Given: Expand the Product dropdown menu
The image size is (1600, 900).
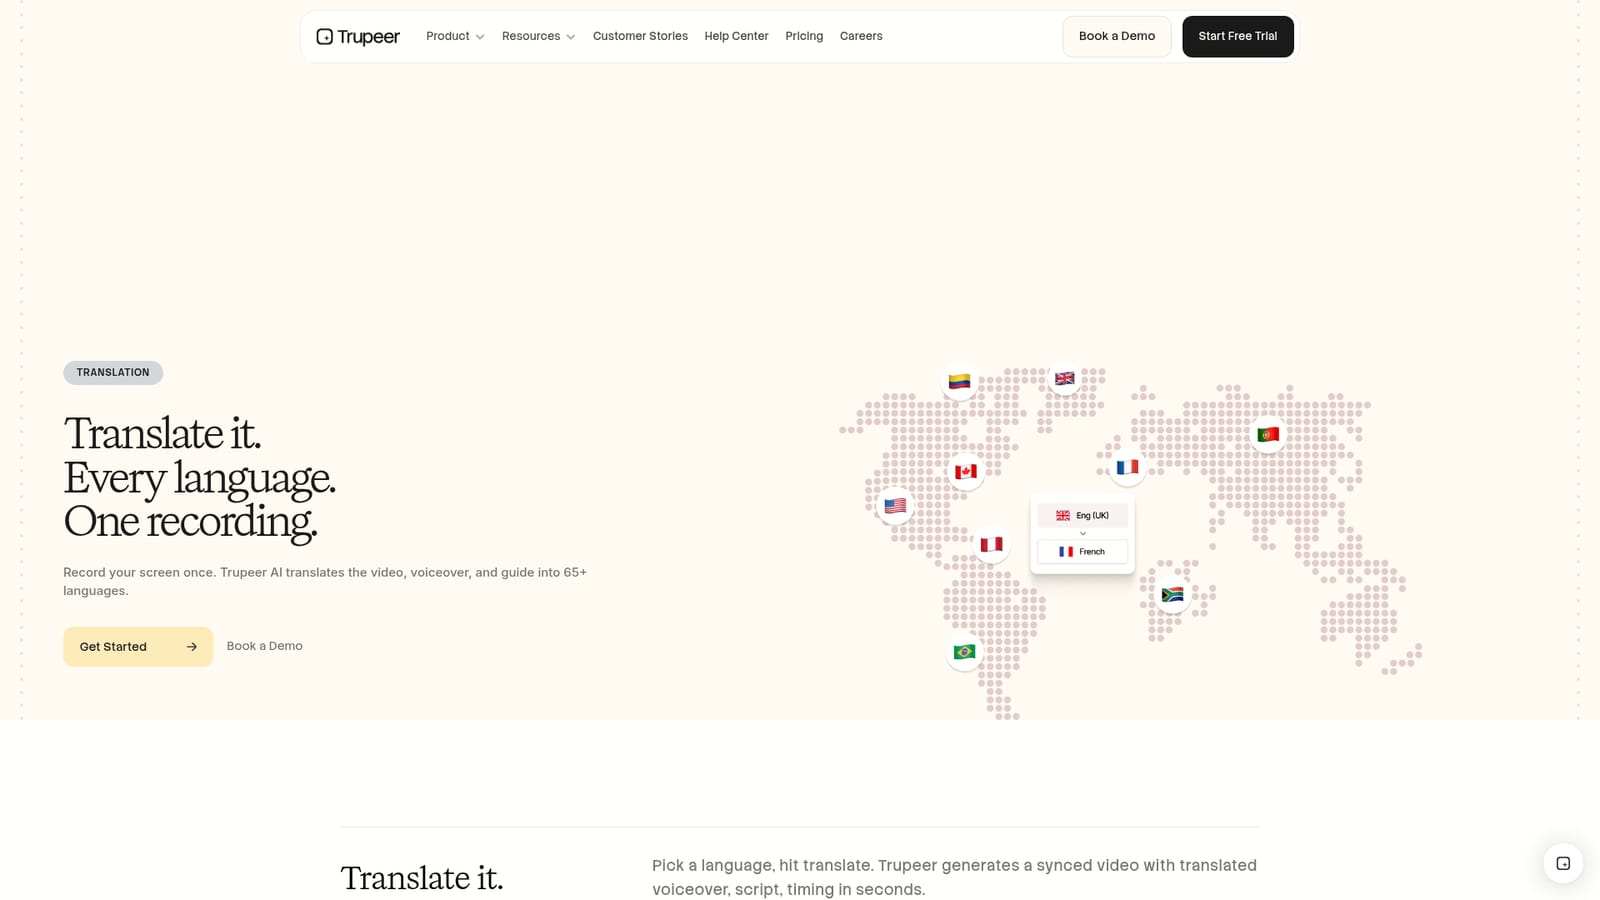Looking at the screenshot, I should [x=455, y=36].
